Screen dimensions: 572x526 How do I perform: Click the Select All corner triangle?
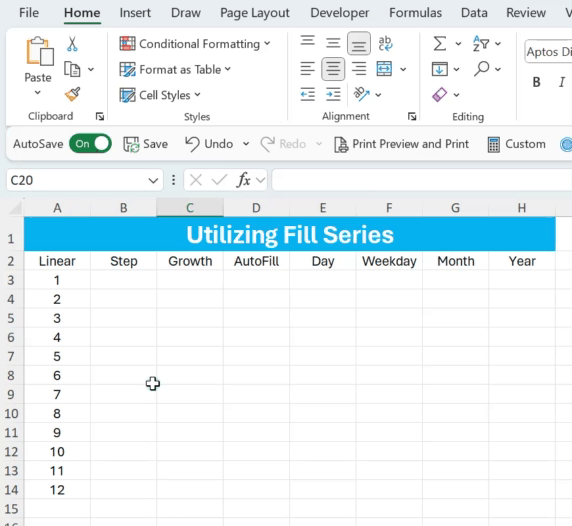click(15, 208)
